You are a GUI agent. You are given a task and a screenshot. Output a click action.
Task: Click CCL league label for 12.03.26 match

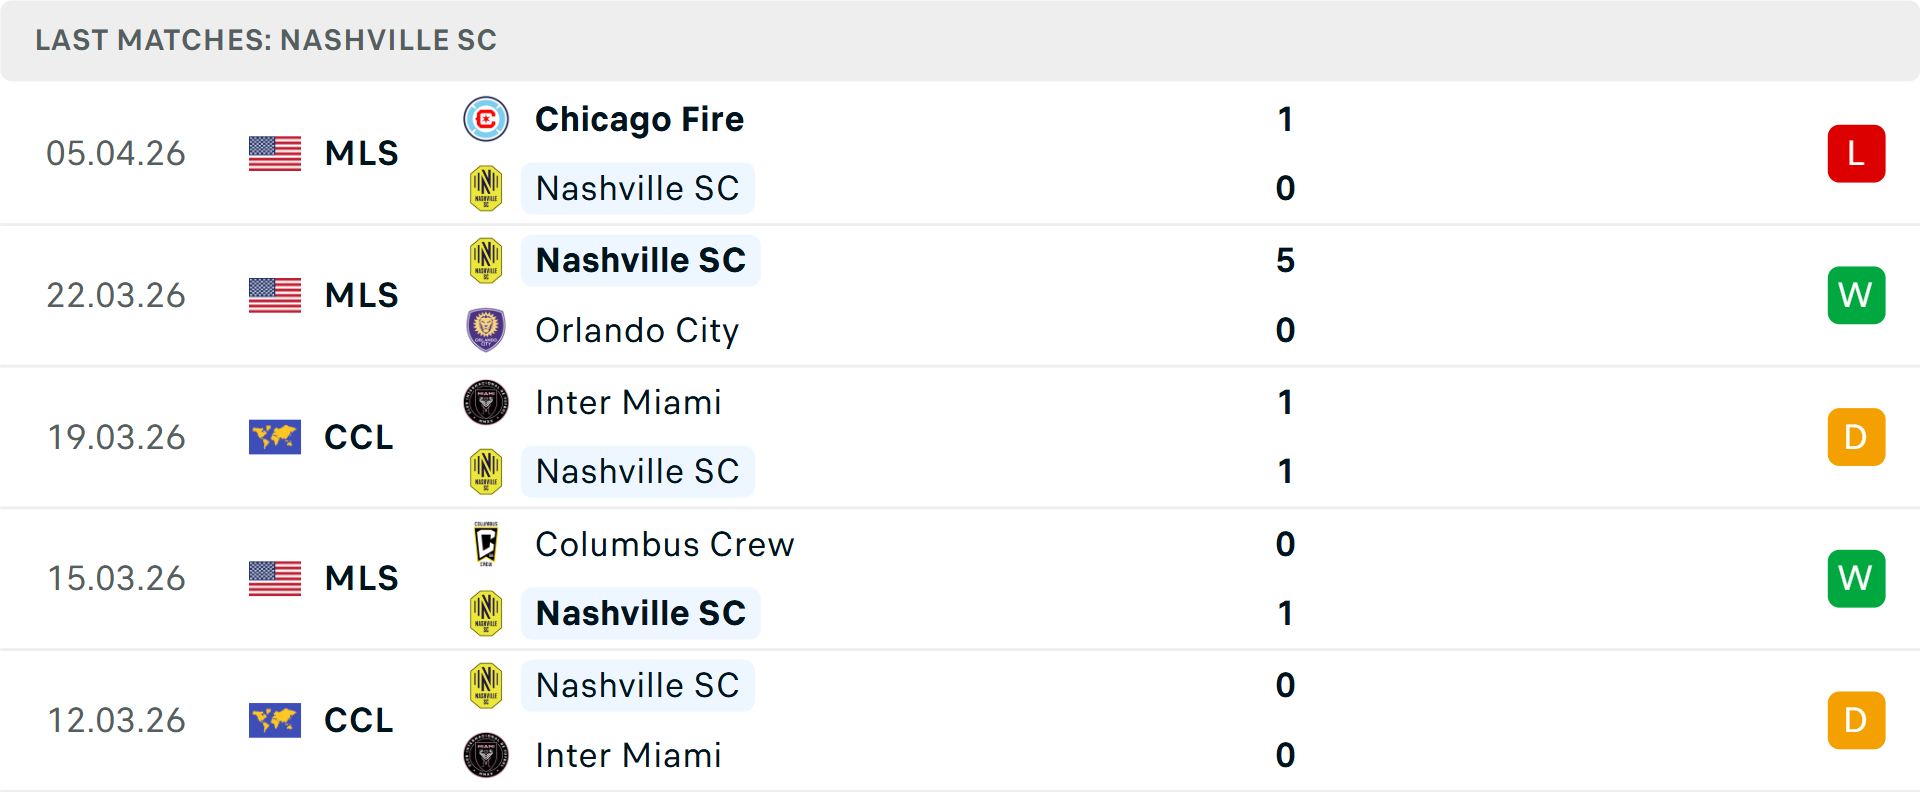(x=358, y=720)
